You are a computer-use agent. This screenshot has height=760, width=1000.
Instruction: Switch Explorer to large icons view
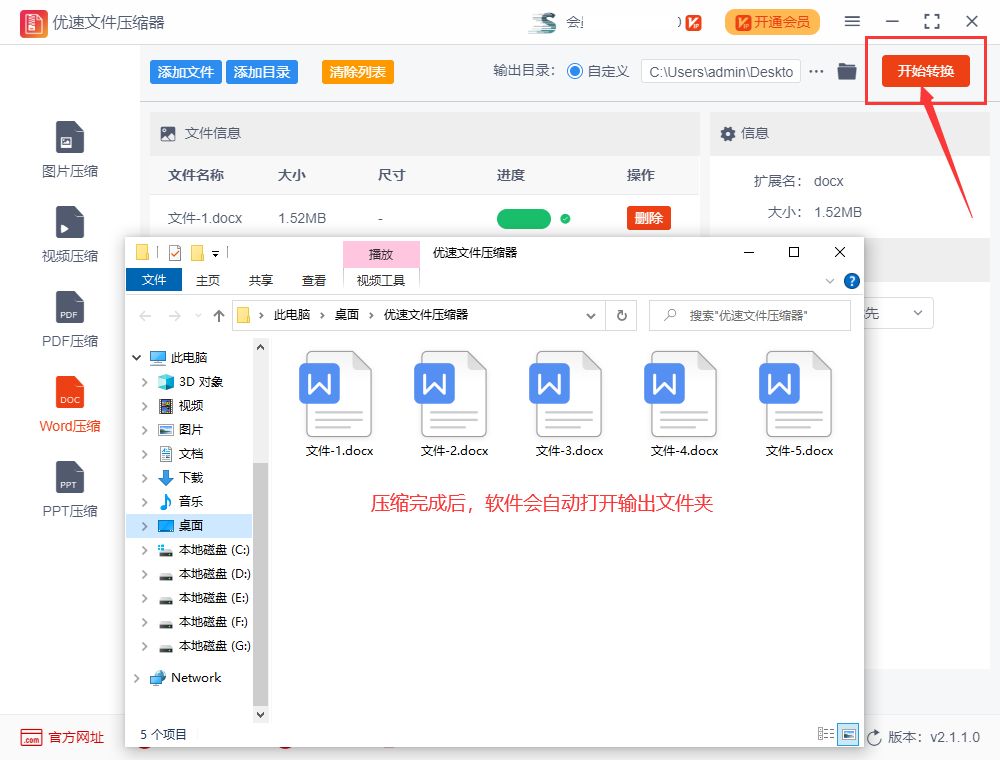848,734
